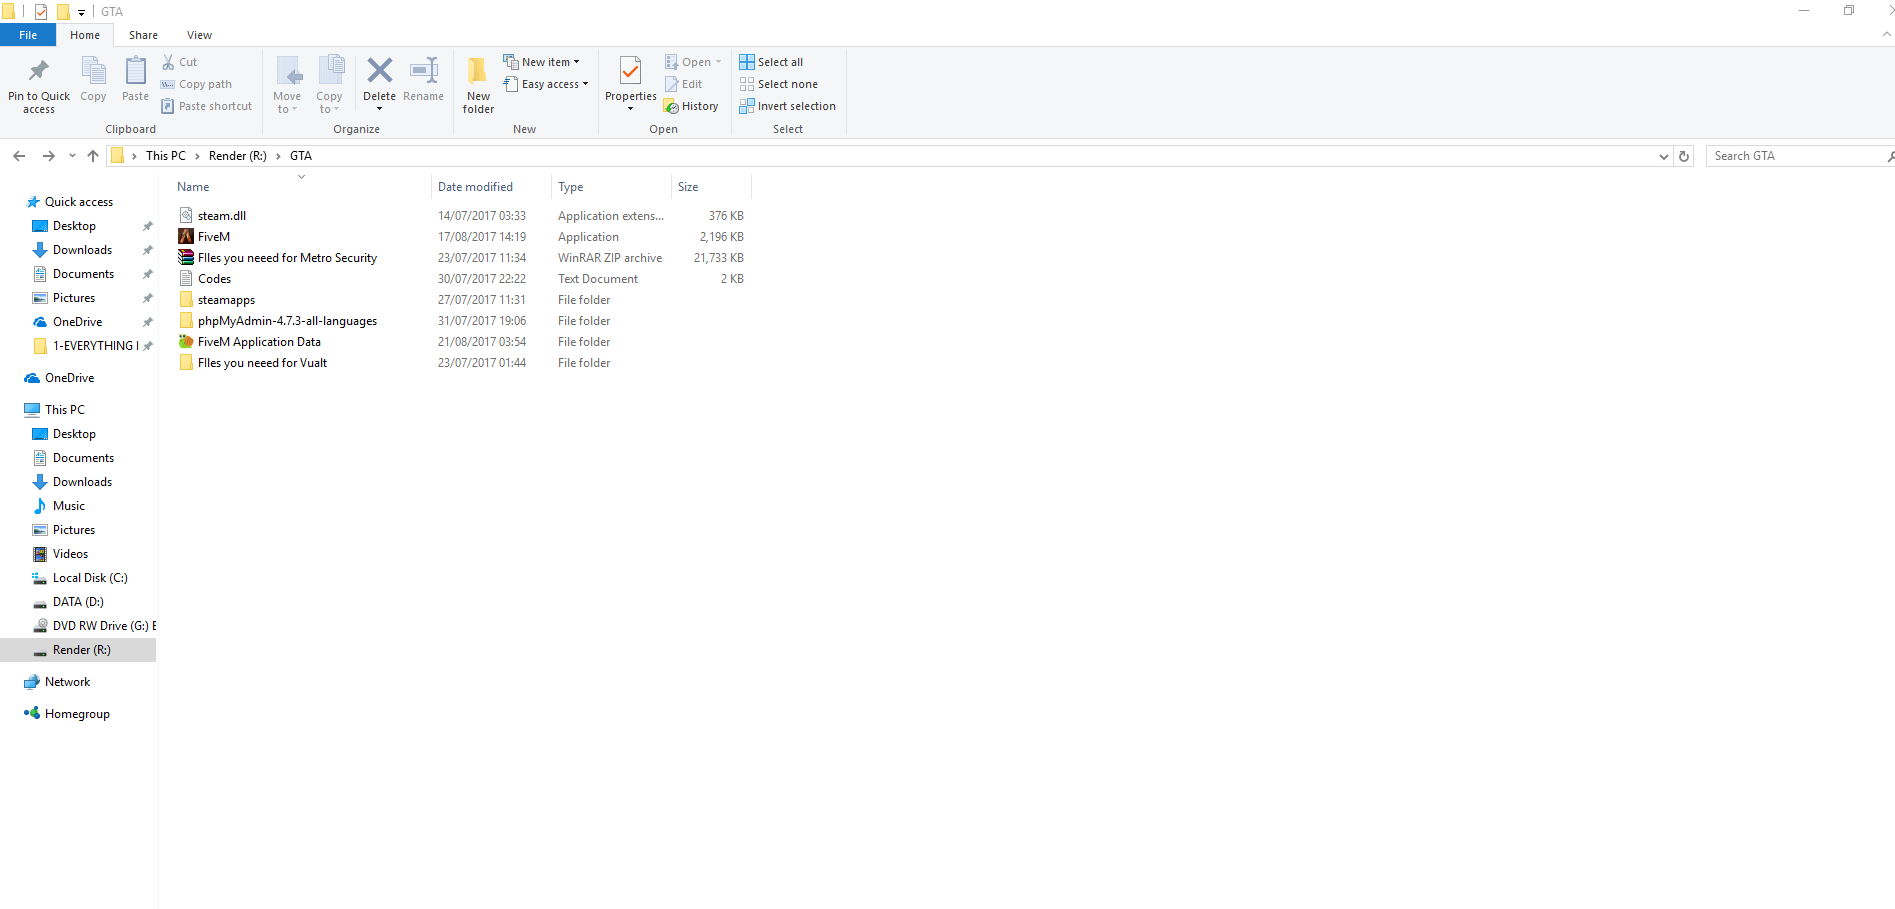Click This PC in the address path
1895x909 pixels.
pos(166,156)
